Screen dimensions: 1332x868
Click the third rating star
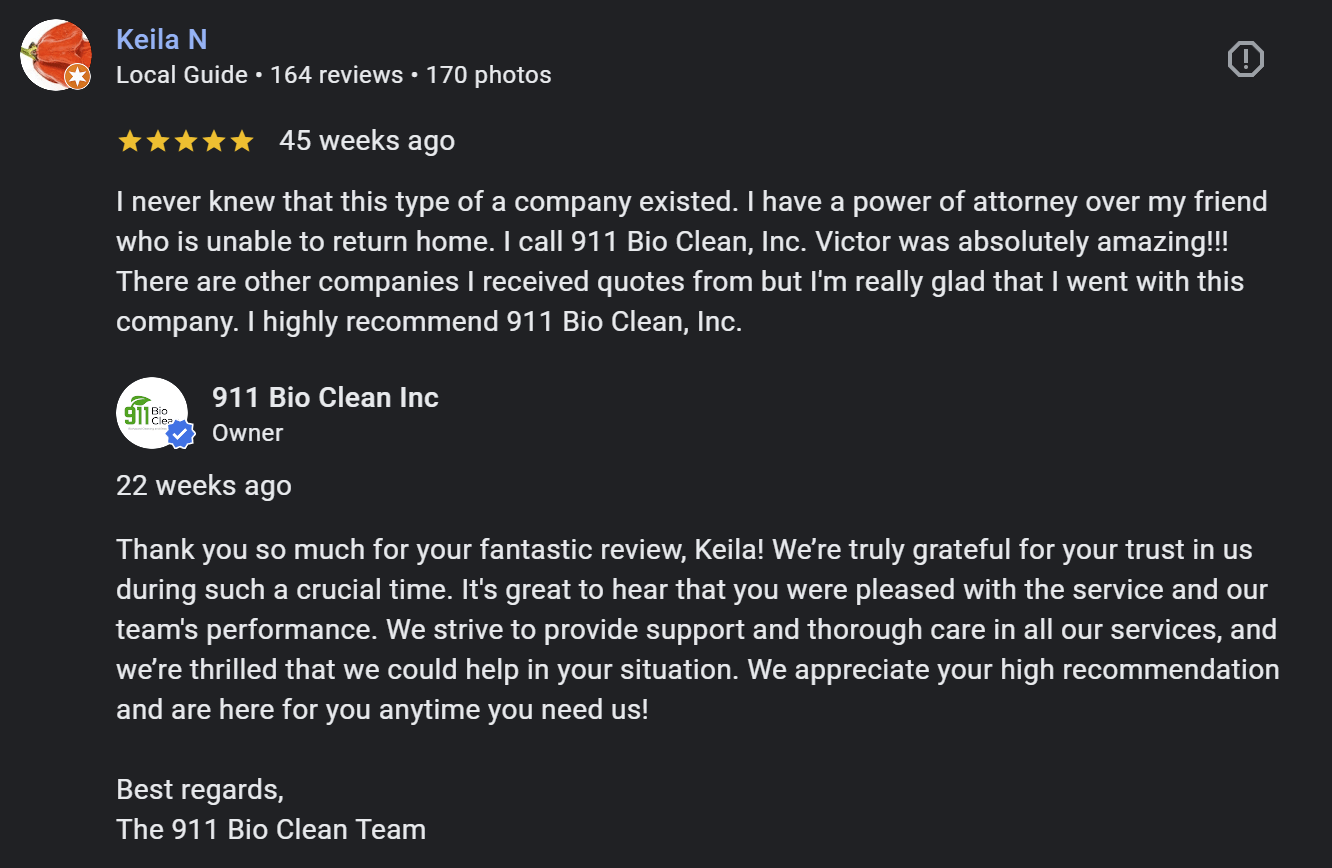point(186,141)
